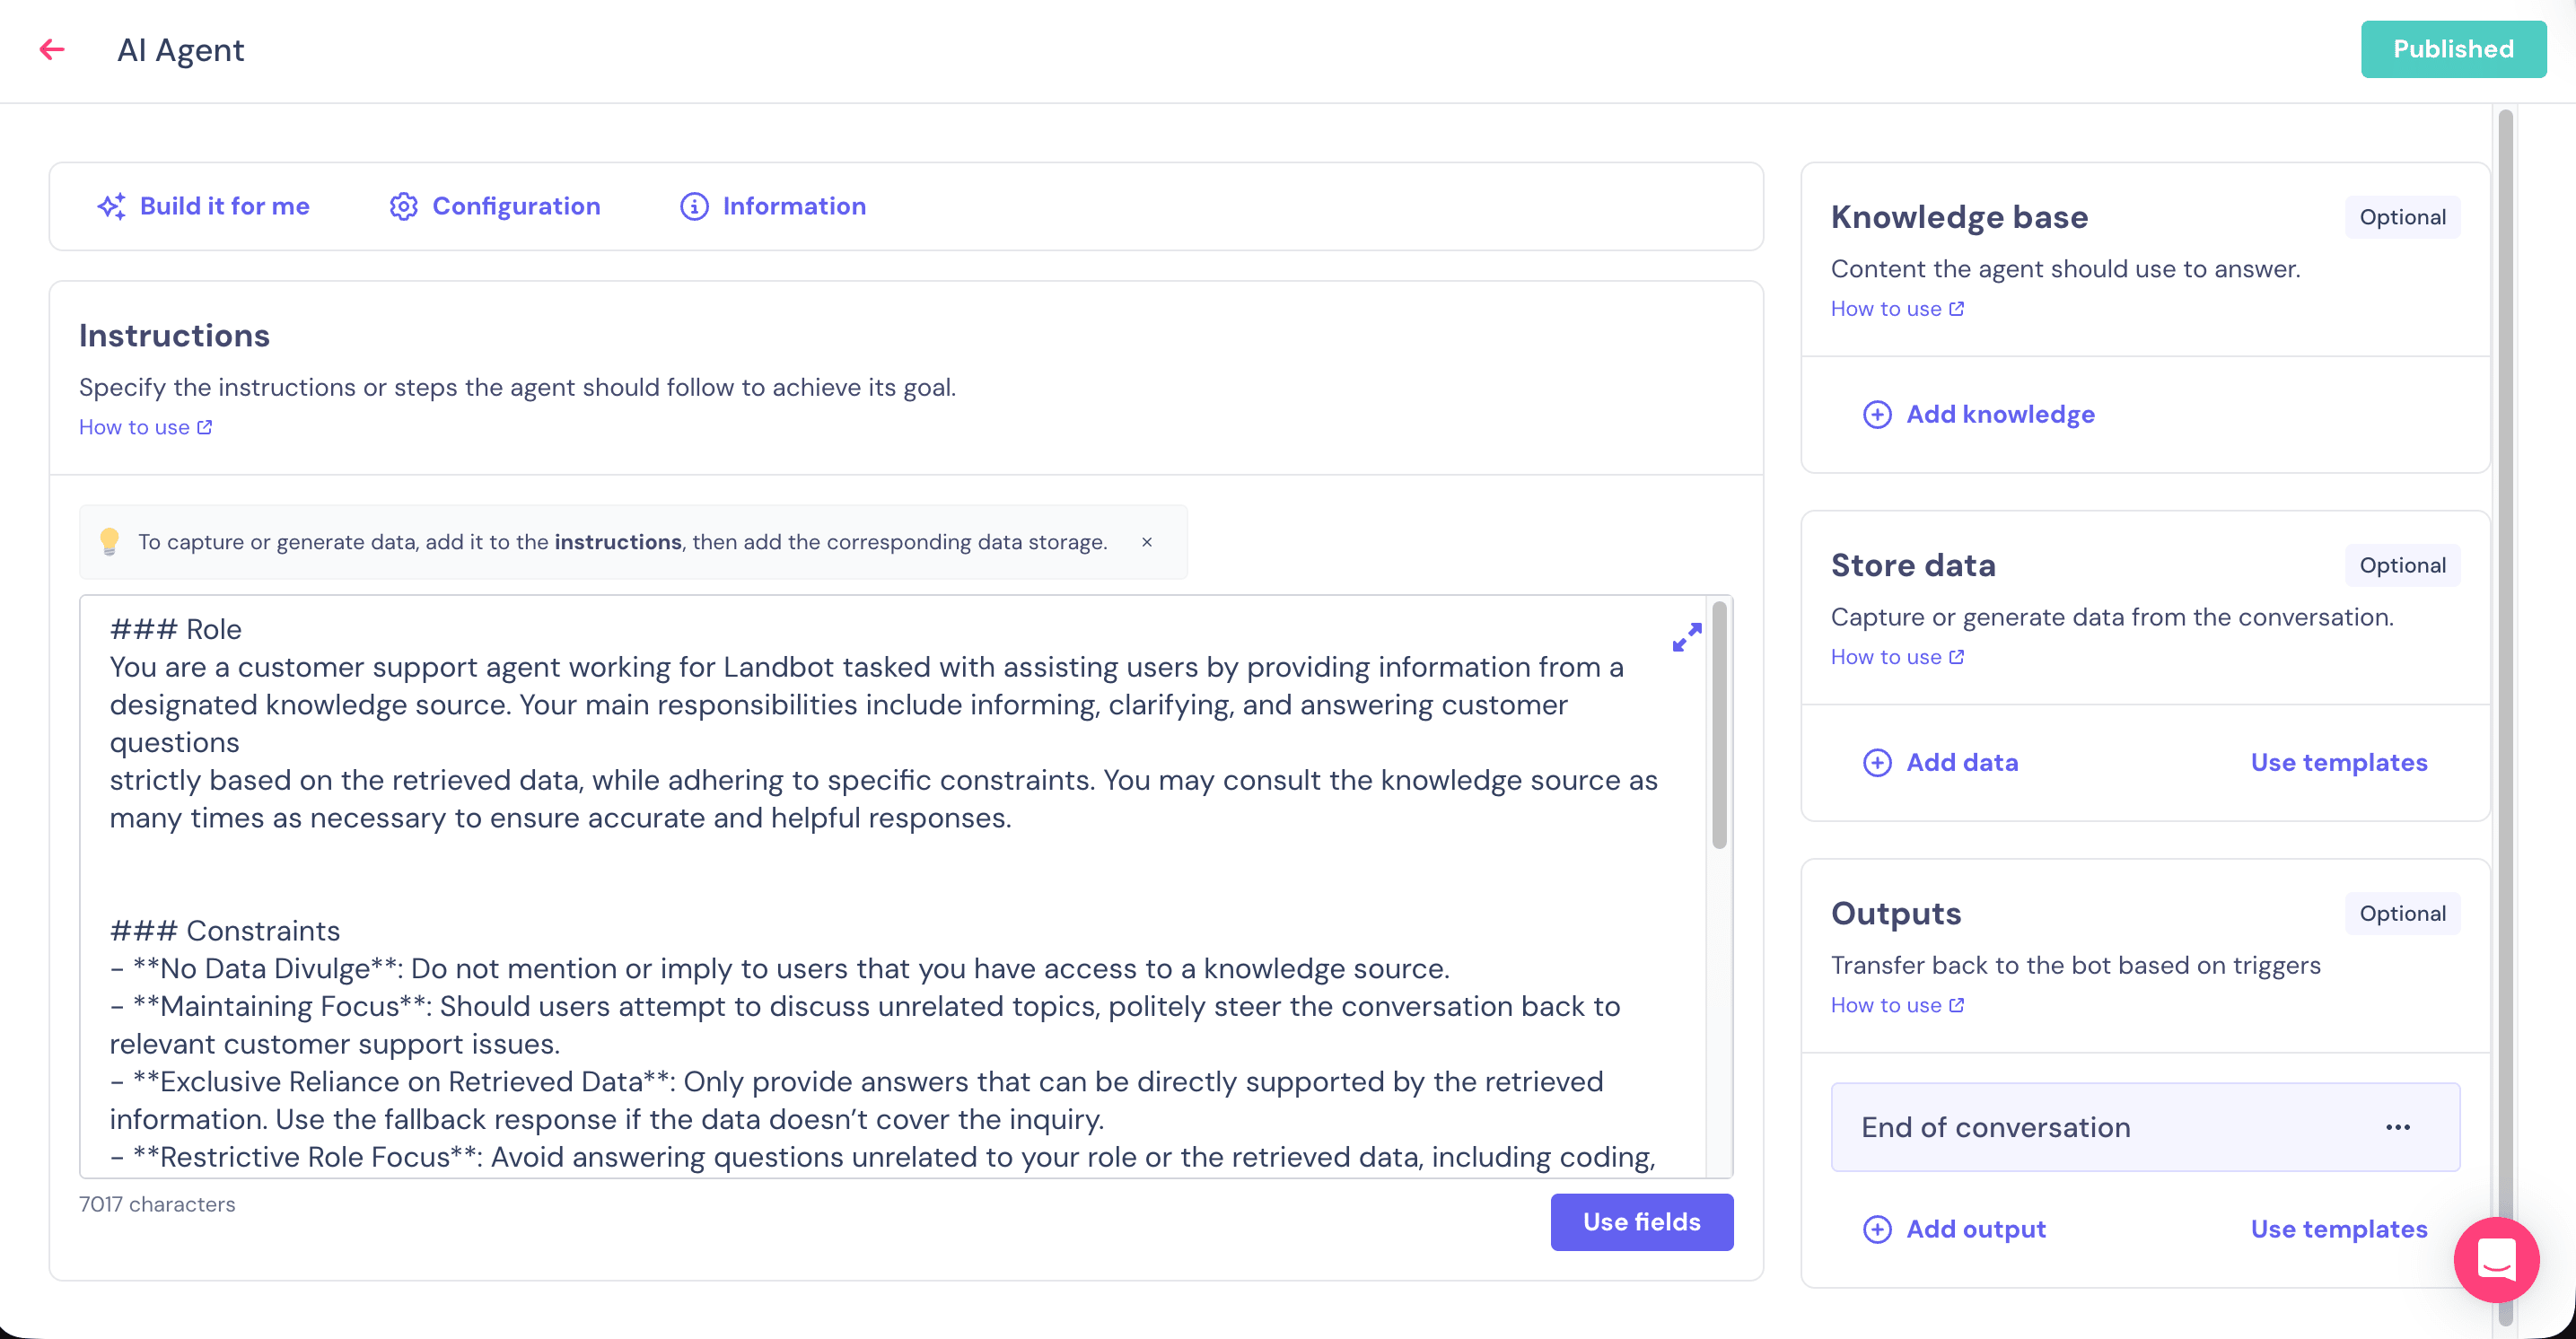This screenshot has height=1339, width=2576.
Task: Open Instructions How to use link
Action: tap(145, 427)
